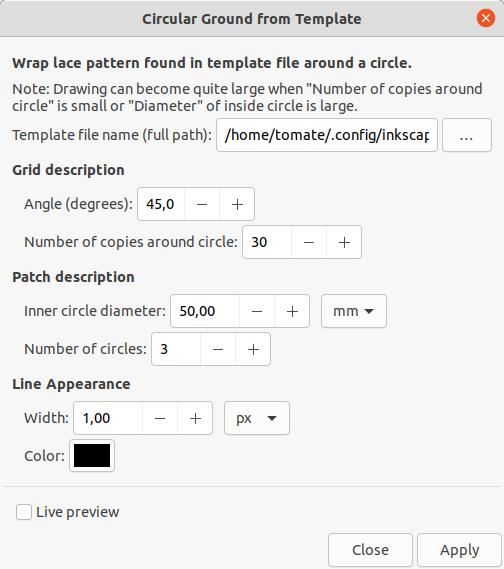Close window using the orange X button
The height and width of the screenshot is (569, 504).
click(486, 18)
